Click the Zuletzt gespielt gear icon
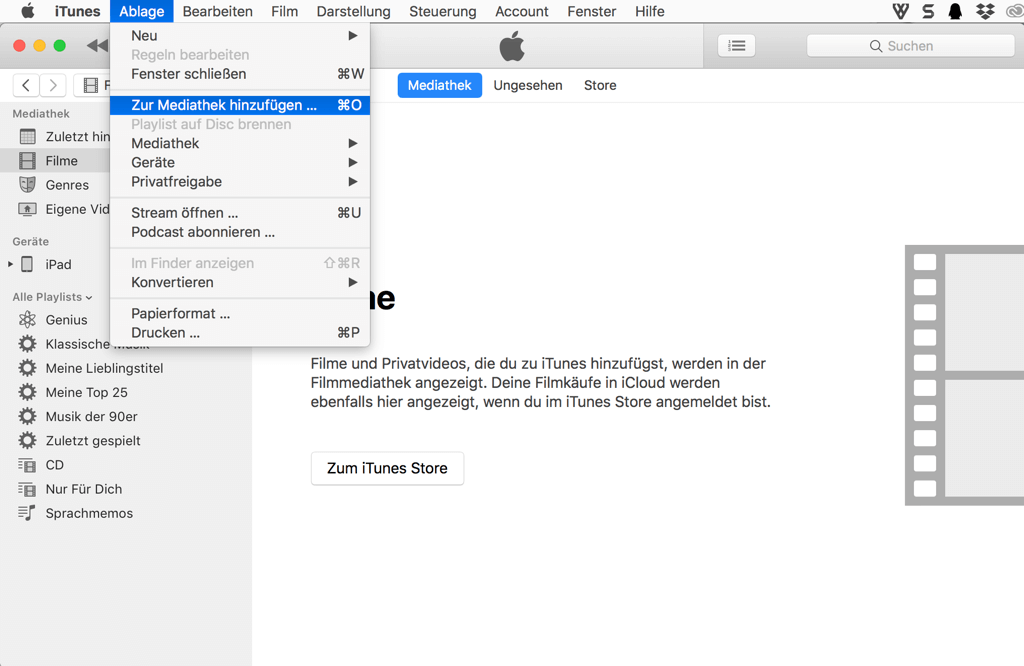Image resolution: width=1024 pixels, height=666 pixels. (27, 440)
